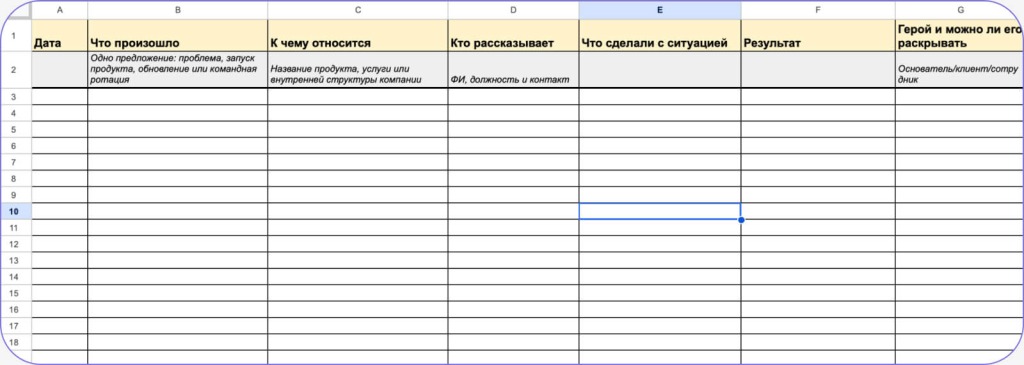Select column C header
Screen dimensions: 1024x365
(358, 10)
